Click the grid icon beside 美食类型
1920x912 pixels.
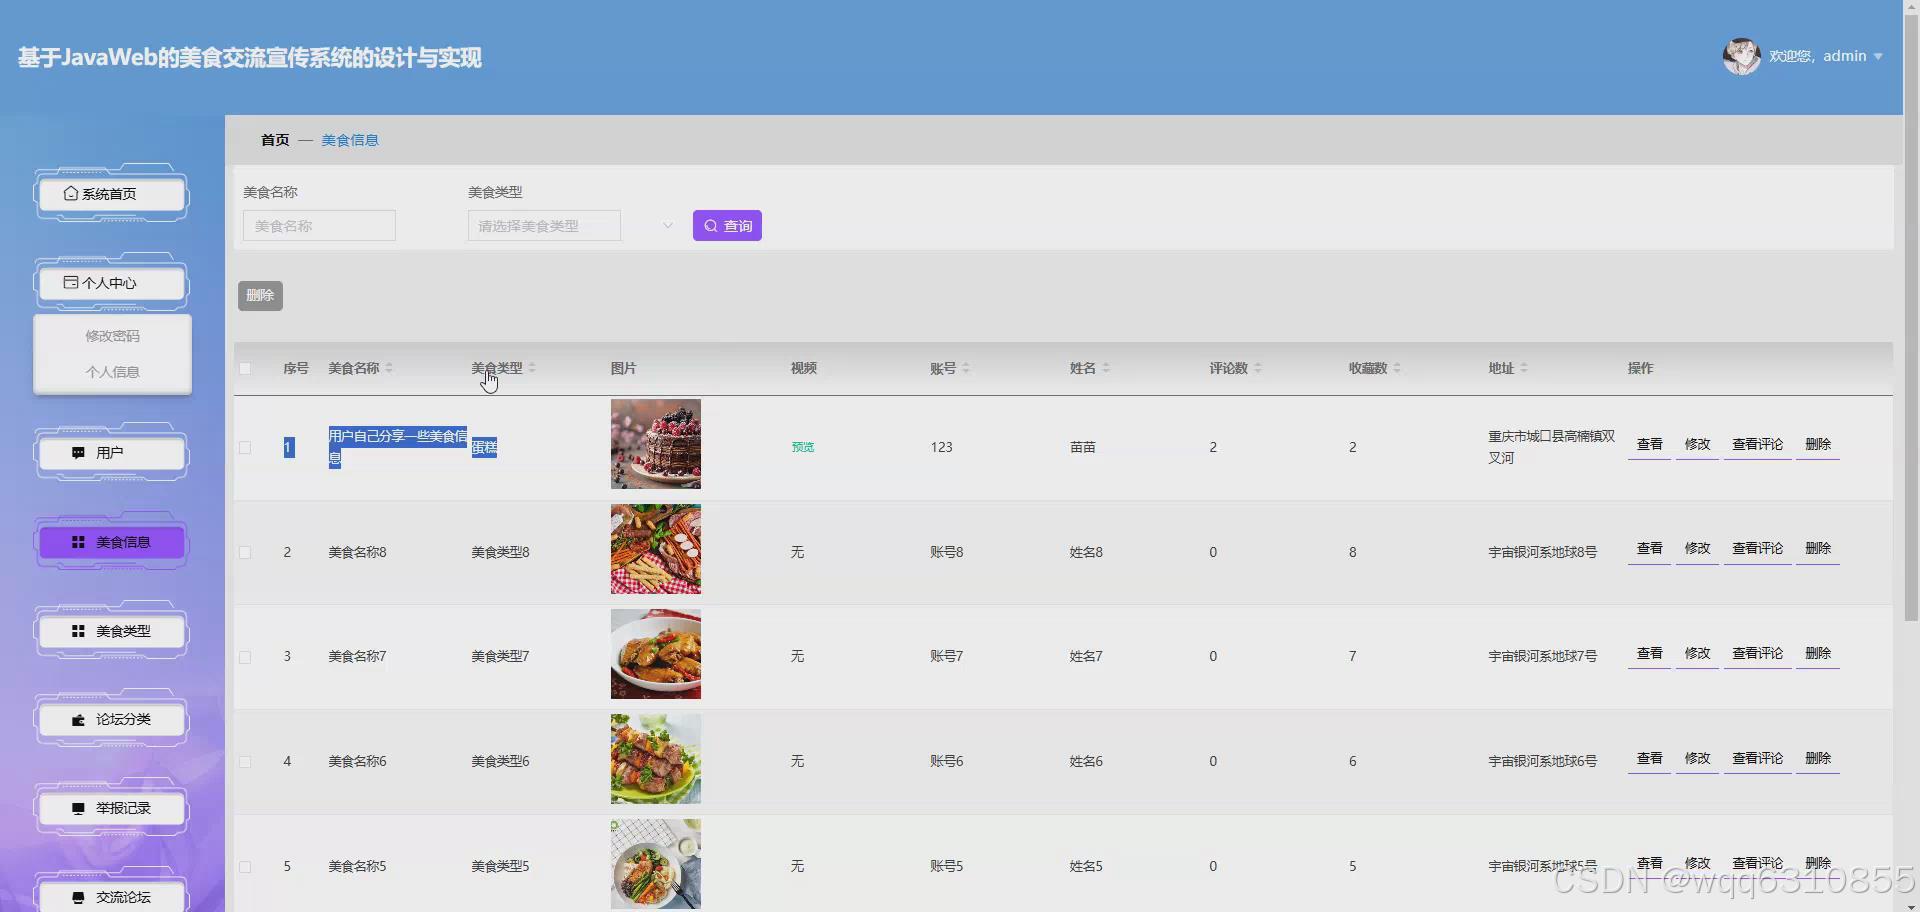coord(78,631)
